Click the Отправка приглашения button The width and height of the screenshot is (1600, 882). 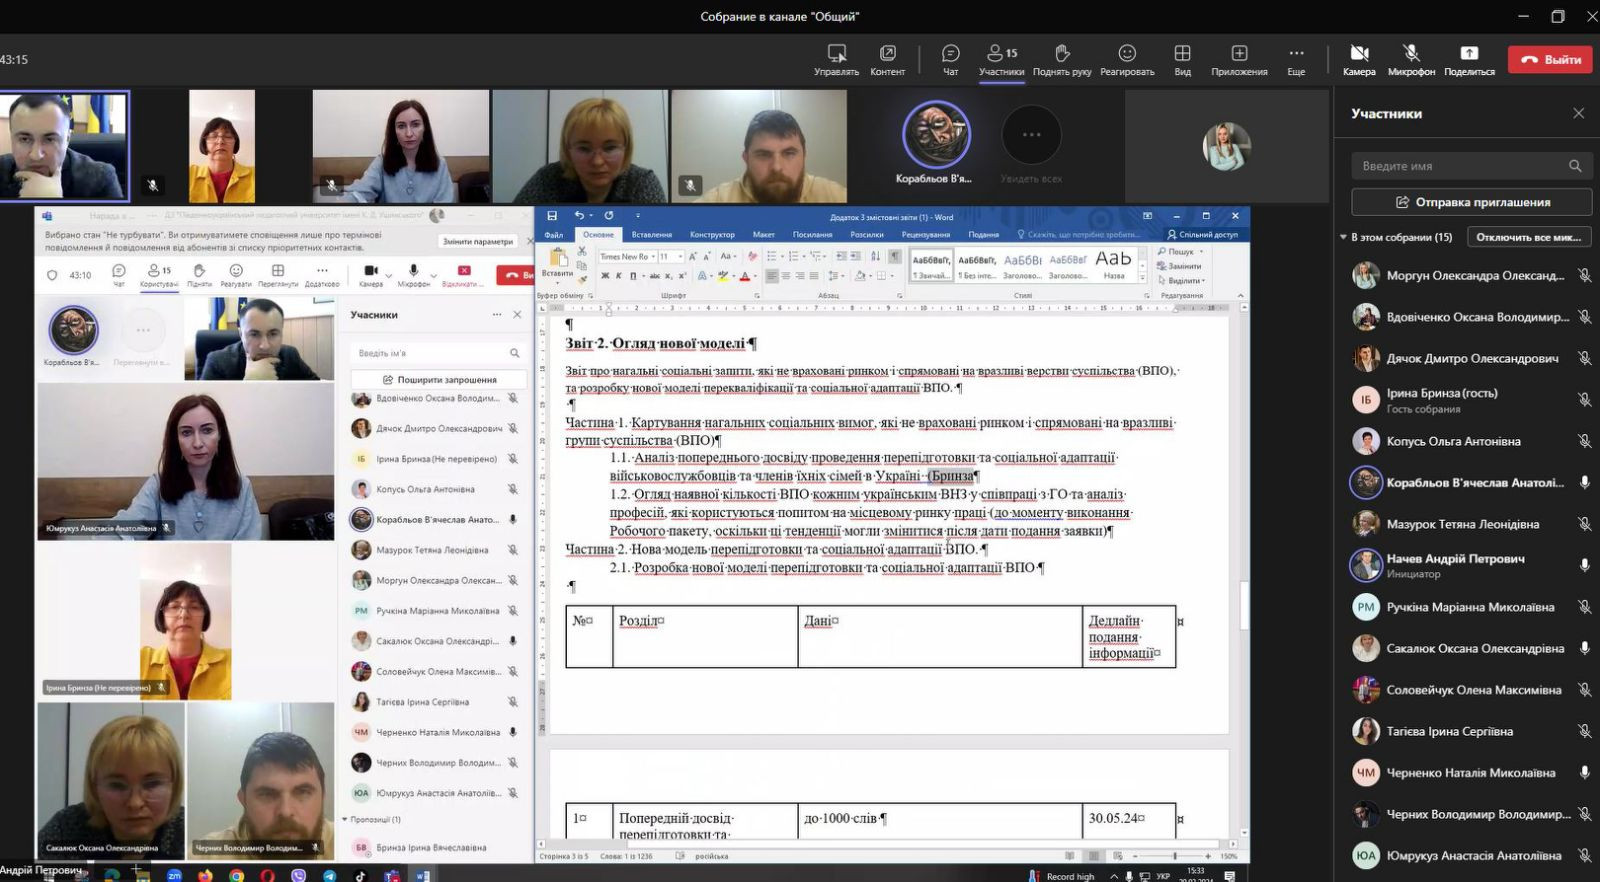click(1472, 202)
